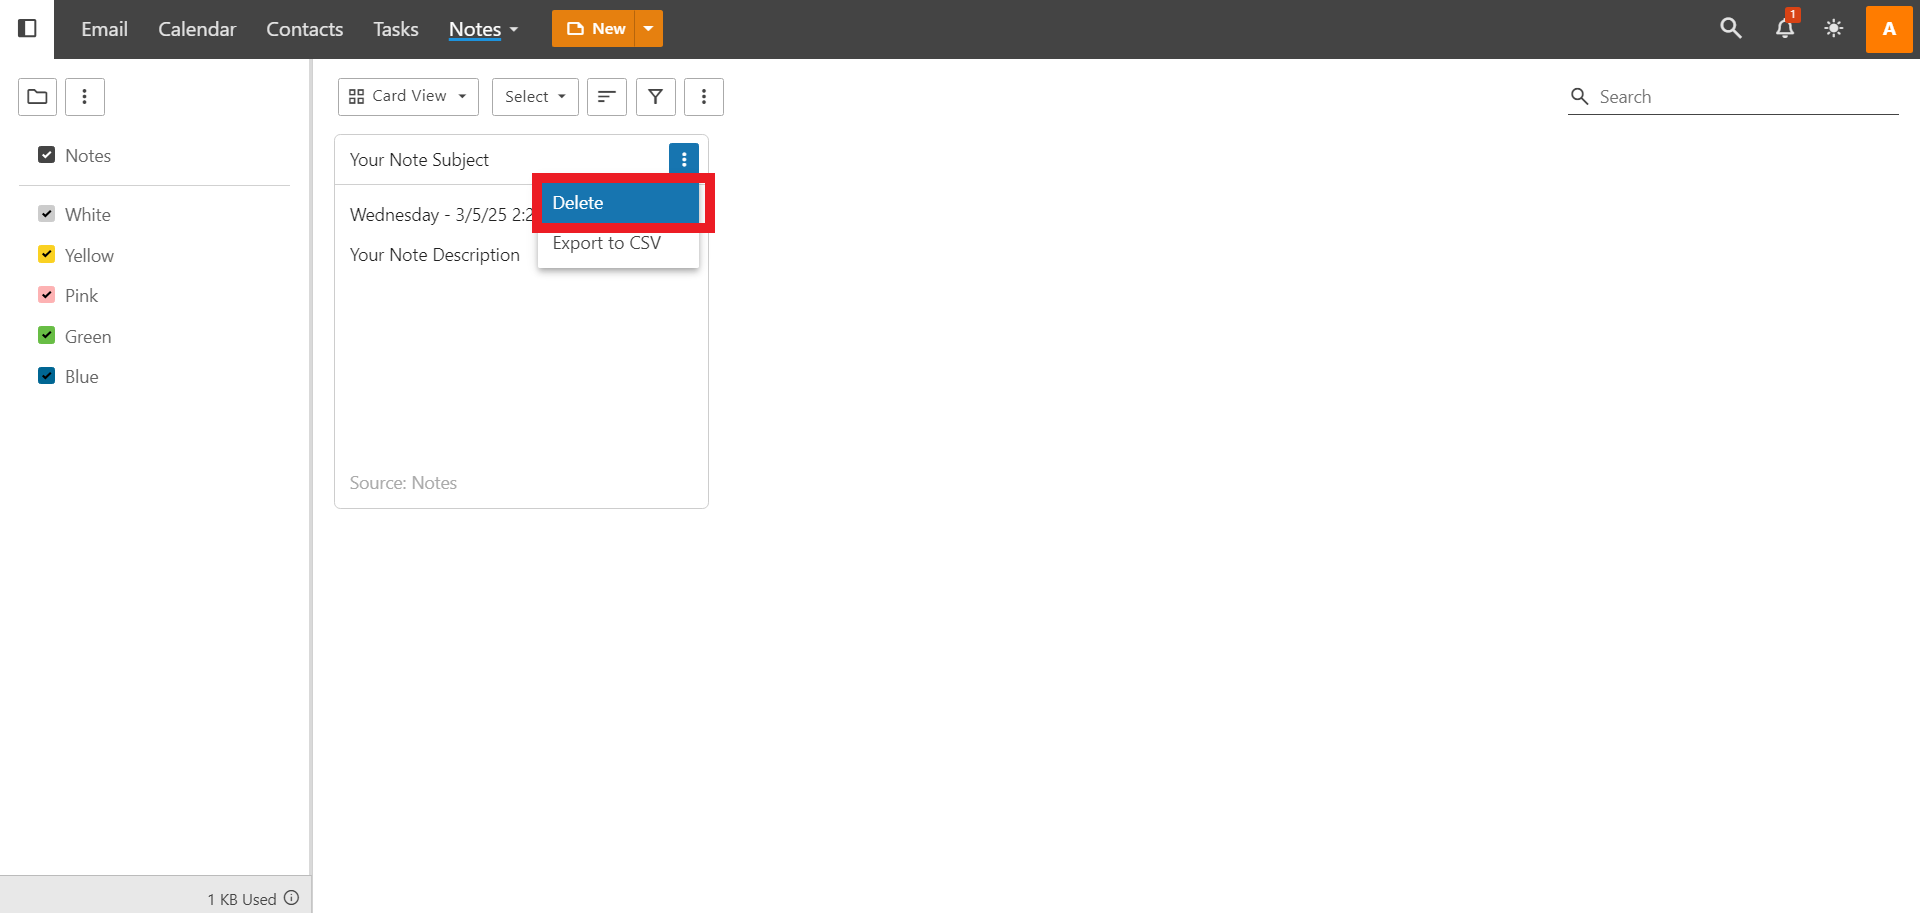
Task: Create a new note with New button
Action: click(x=594, y=29)
